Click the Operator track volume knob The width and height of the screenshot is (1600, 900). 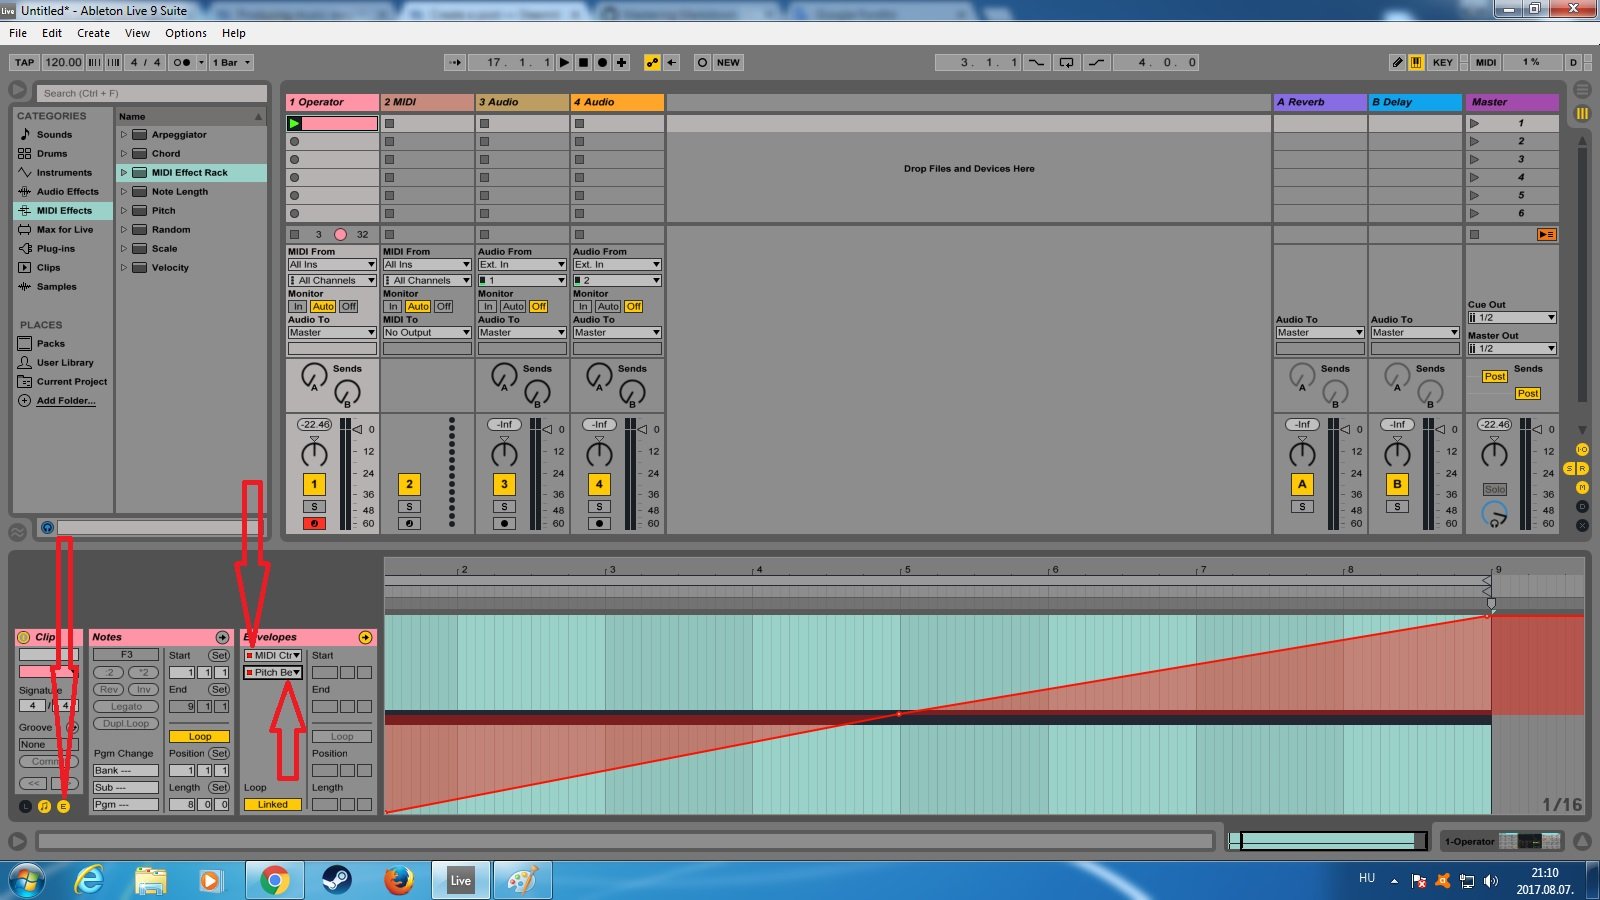(314, 454)
